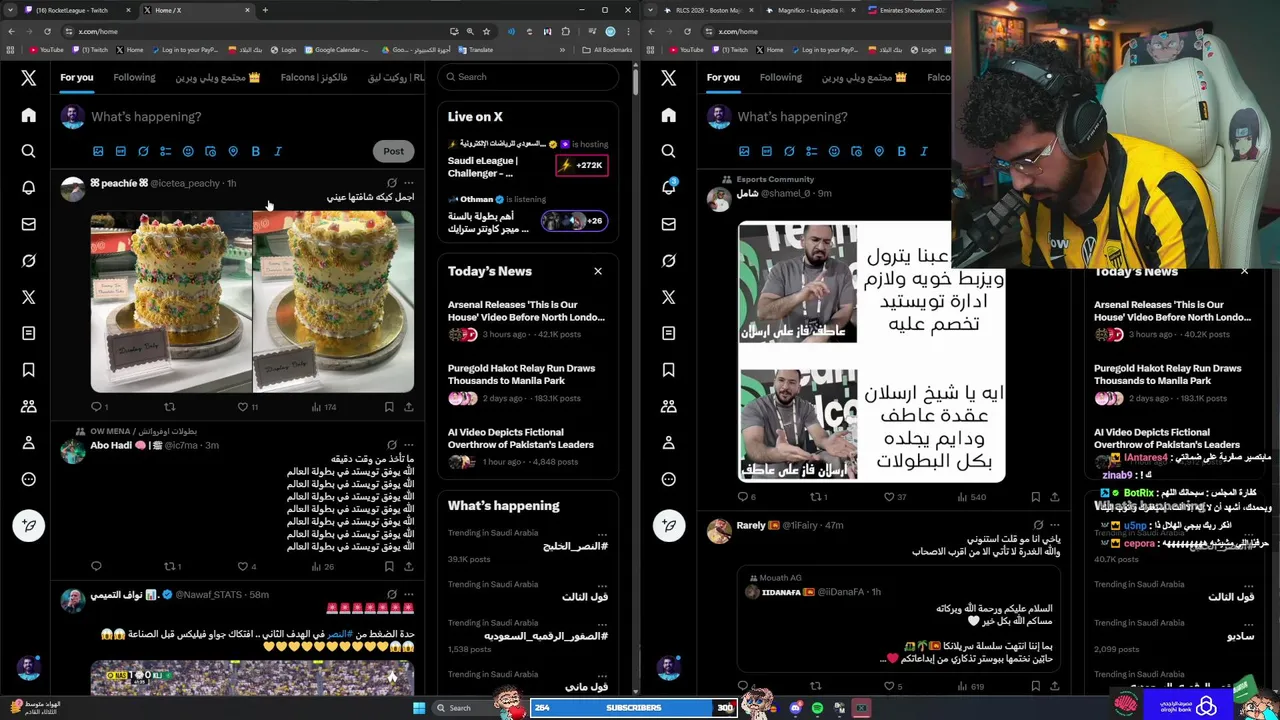
Task: Open Communities icon in left X sidebar
Action: coord(28,406)
